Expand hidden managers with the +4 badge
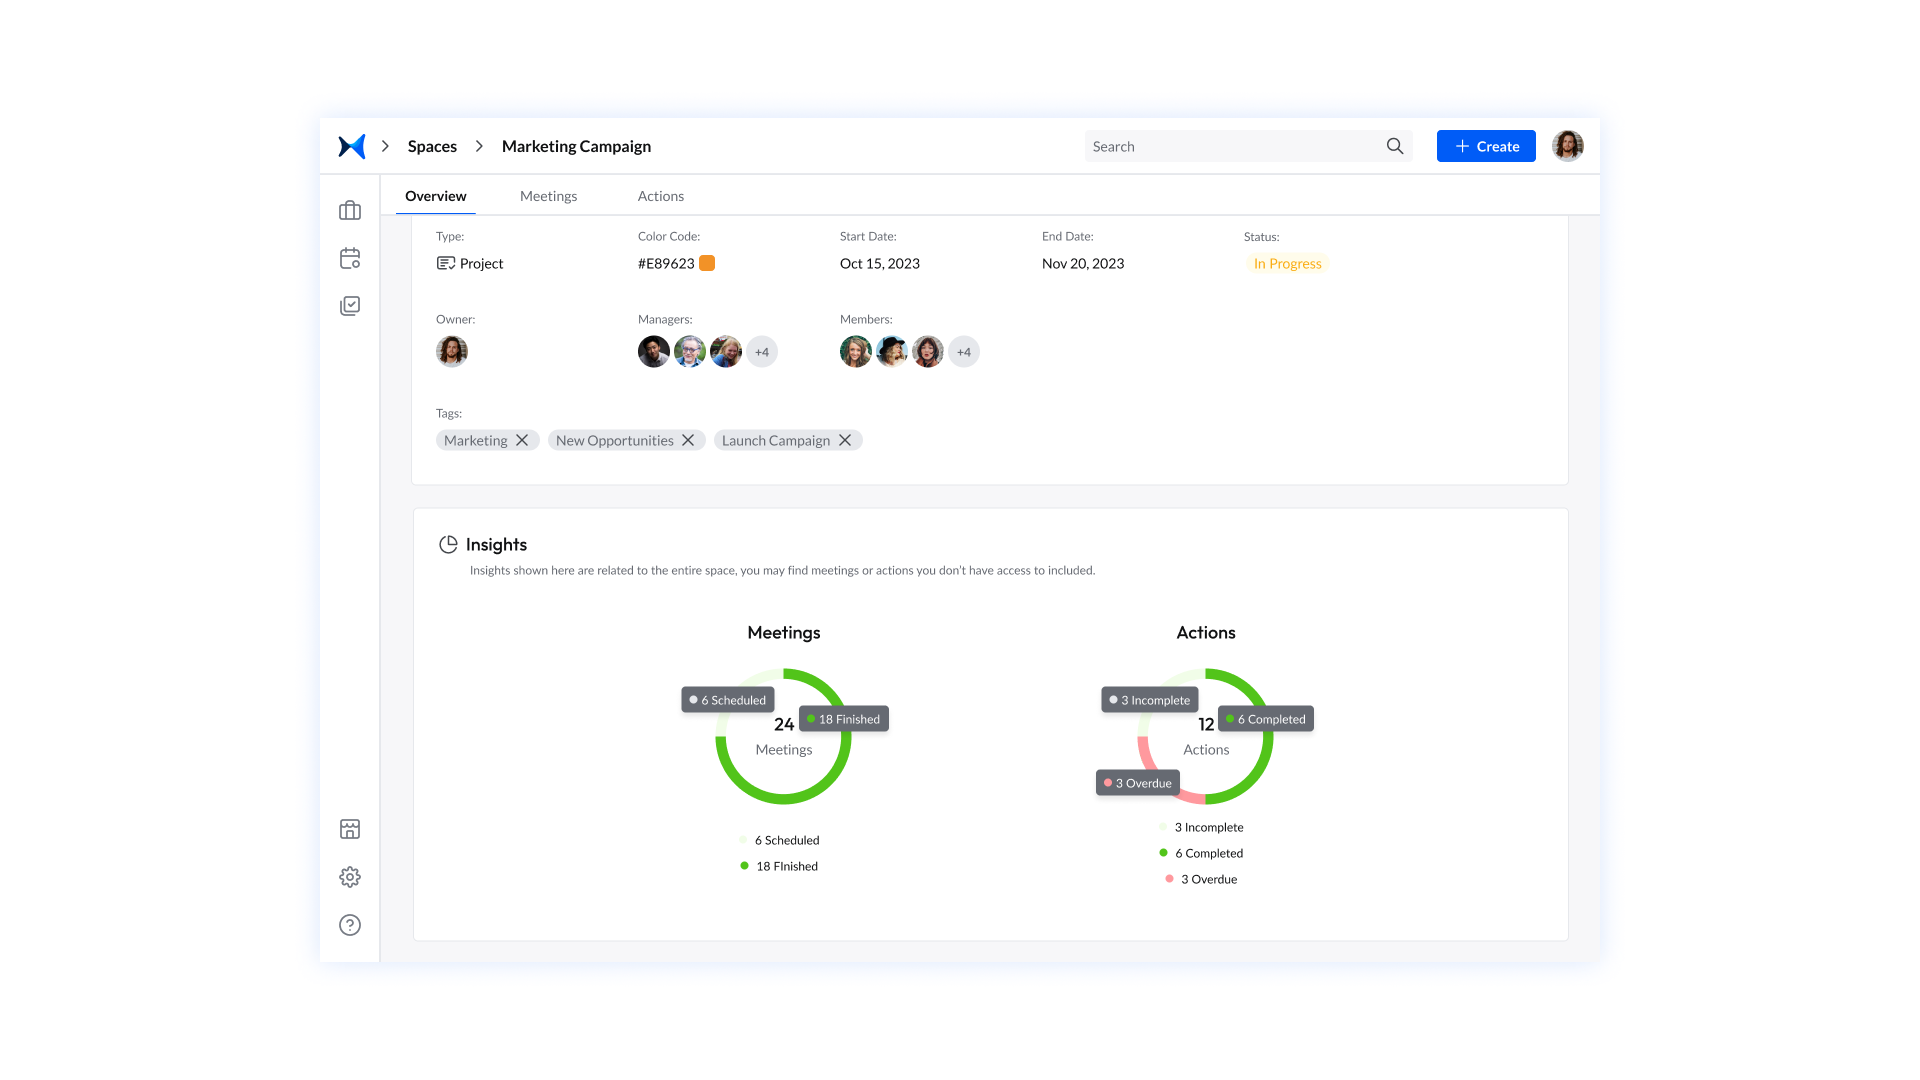This screenshot has height=1080, width=1920. (762, 351)
